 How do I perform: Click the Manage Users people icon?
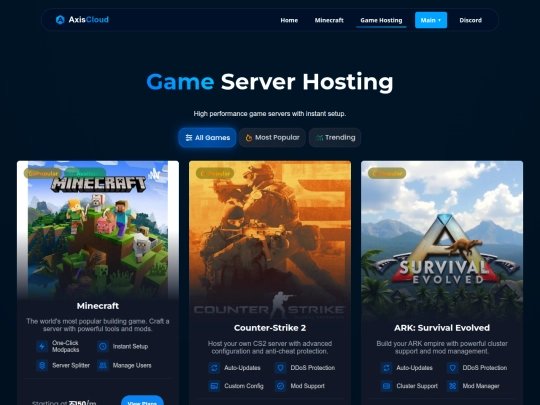coord(103,365)
